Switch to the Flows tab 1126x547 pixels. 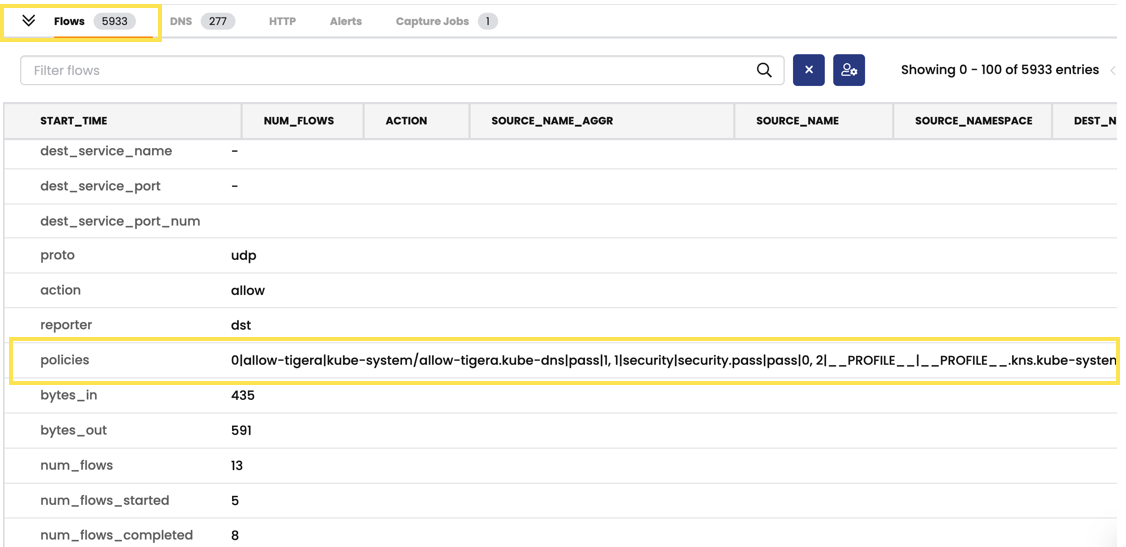pos(69,21)
